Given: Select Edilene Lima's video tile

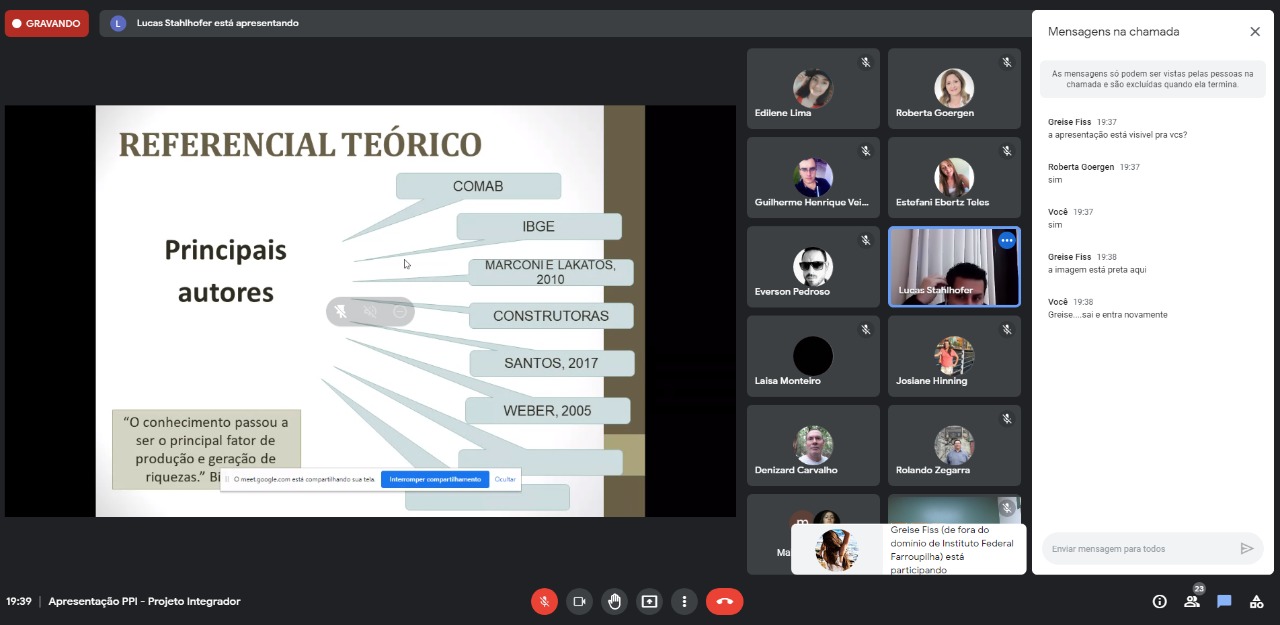Looking at the screenshot, I should [x=813, y=89].
